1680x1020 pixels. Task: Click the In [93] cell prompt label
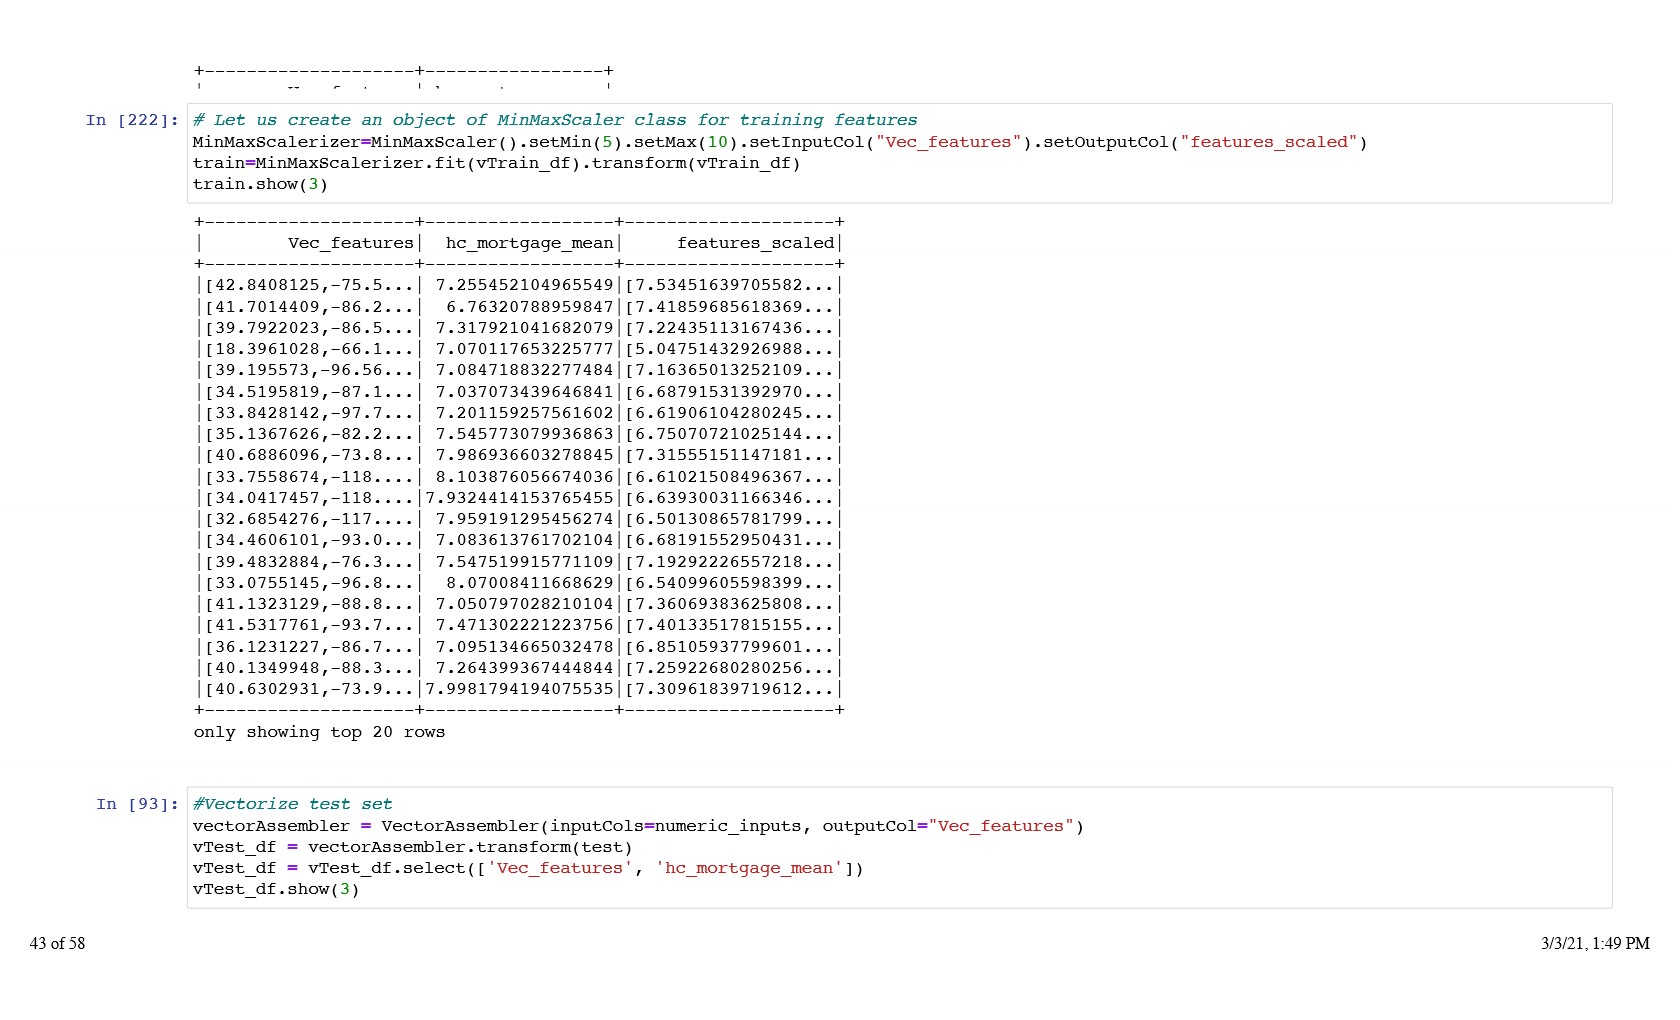137,804
